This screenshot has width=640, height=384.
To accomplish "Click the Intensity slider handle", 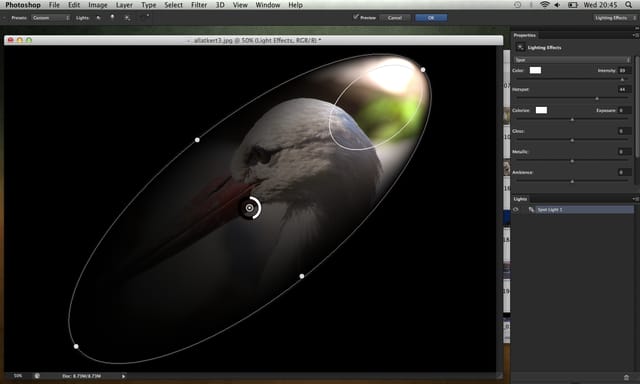I will [x=622, y=79].
